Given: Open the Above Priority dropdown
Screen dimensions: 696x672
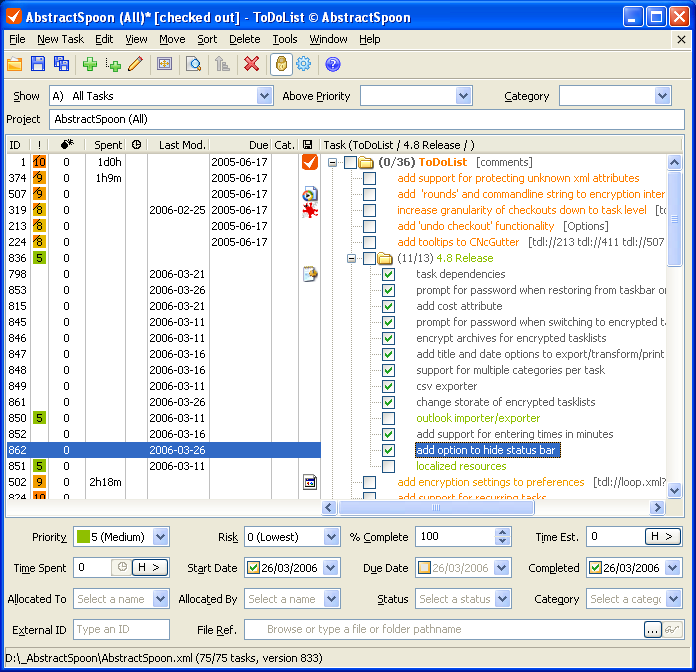Looking at the screenshot, I should coord(463,95).
